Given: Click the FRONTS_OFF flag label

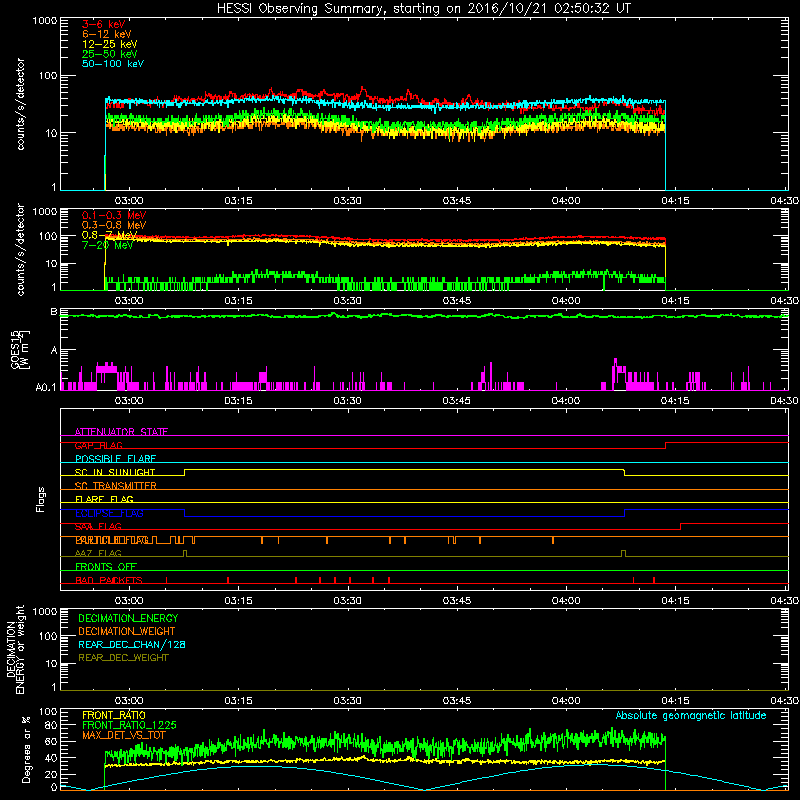Looking at the screenshot, I should tap(106, 567).
